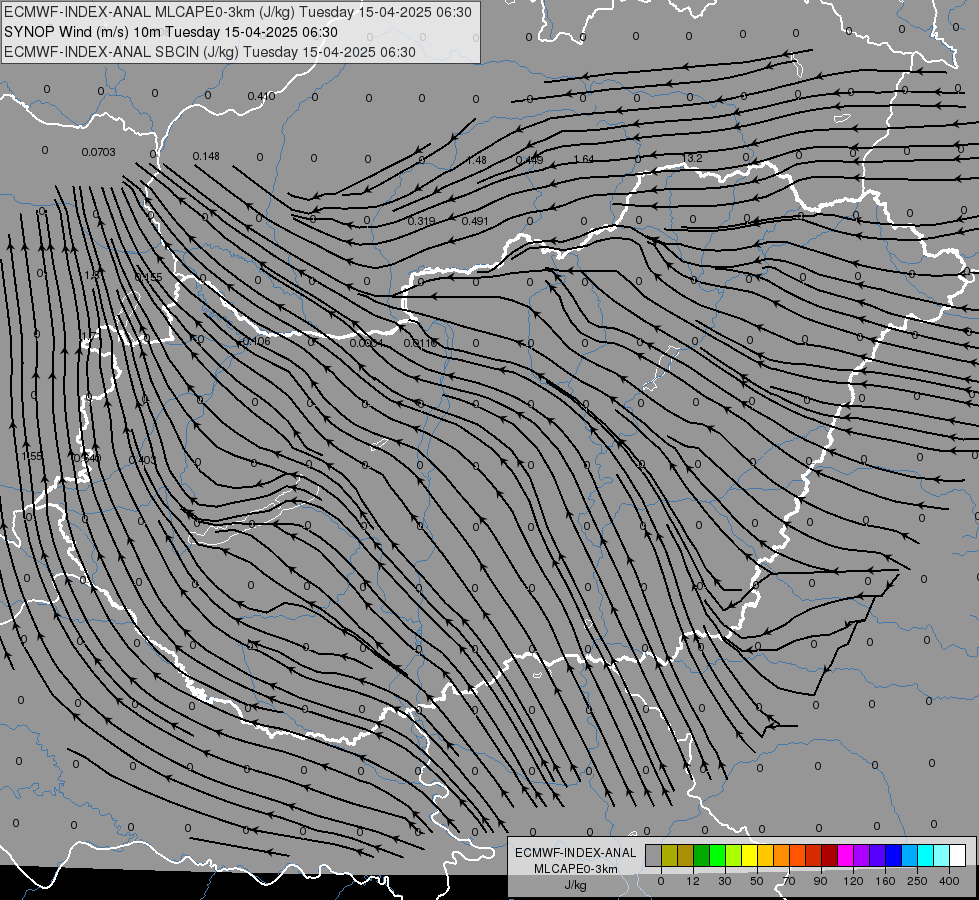Click the legend tick label '30'
Viewport: 979px width, 900px height.
coord(725,881)
